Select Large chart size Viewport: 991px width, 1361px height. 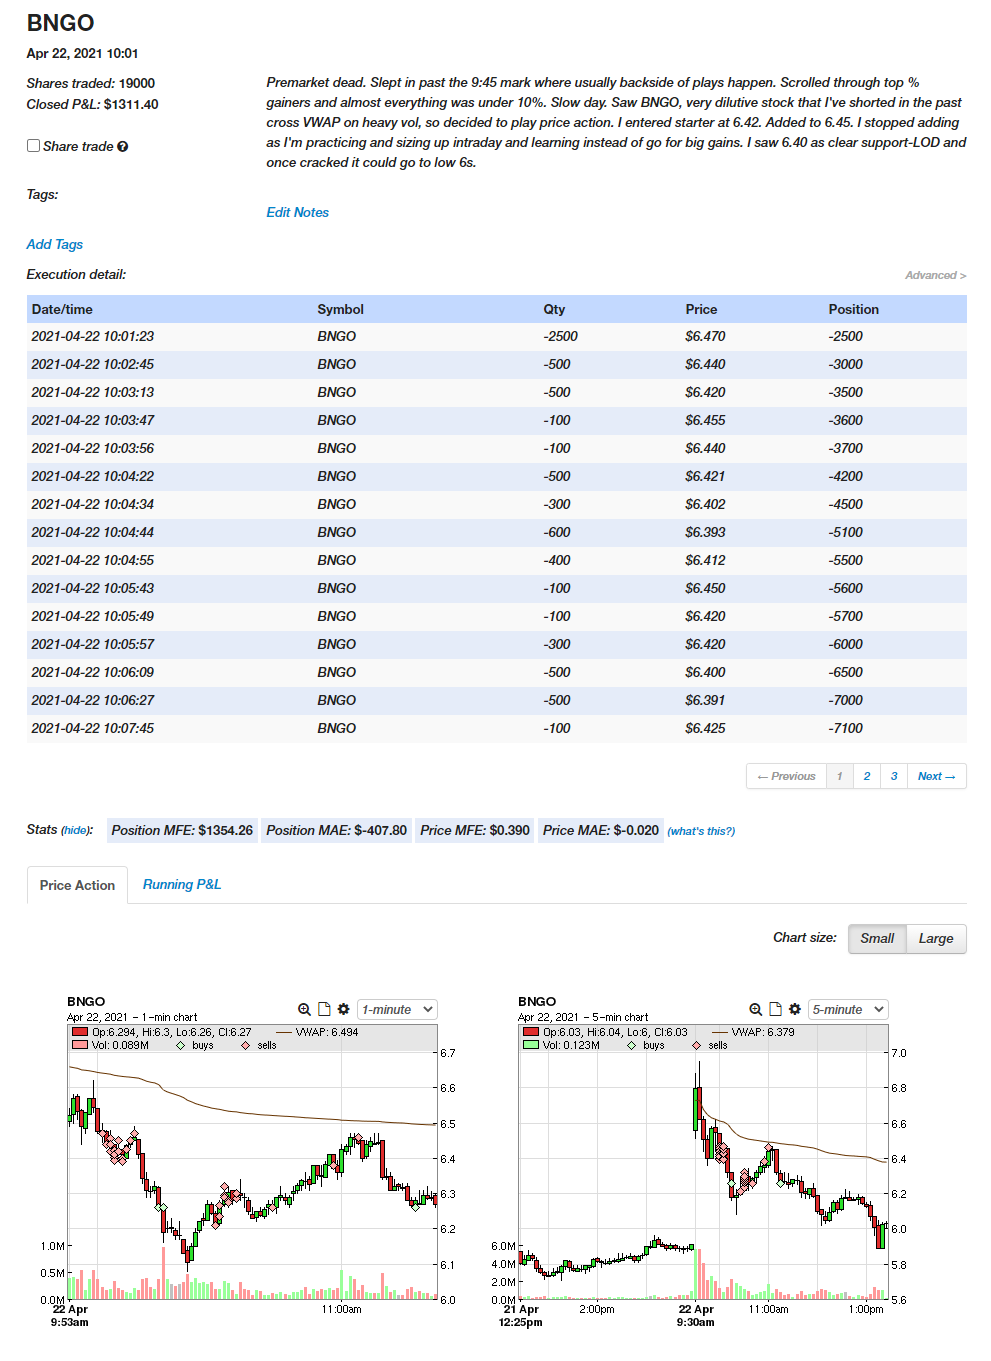(x=936, y=939)
